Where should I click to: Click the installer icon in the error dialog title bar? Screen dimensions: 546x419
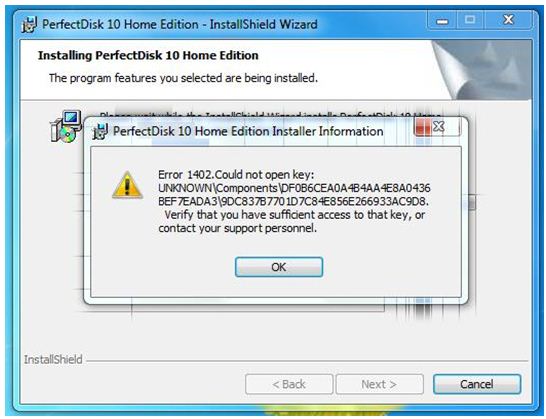(x=100, y=132)
